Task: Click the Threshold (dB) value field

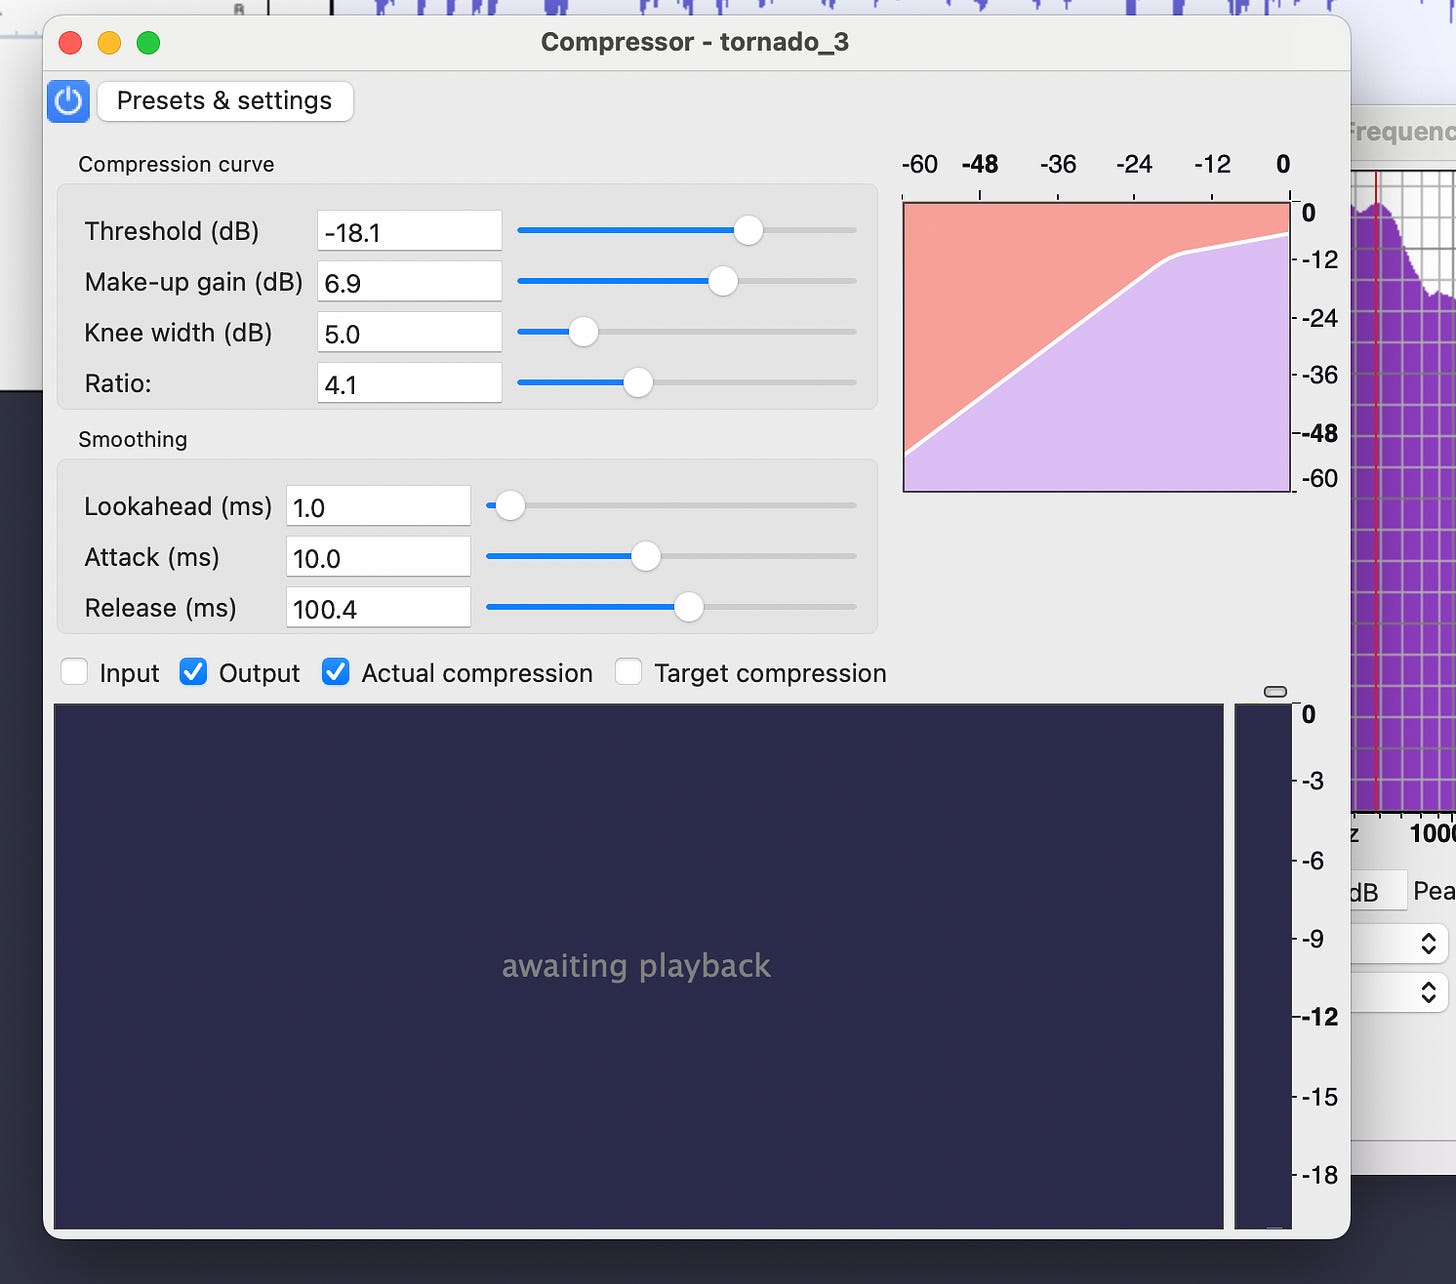Action: click(x=409, y=231)
